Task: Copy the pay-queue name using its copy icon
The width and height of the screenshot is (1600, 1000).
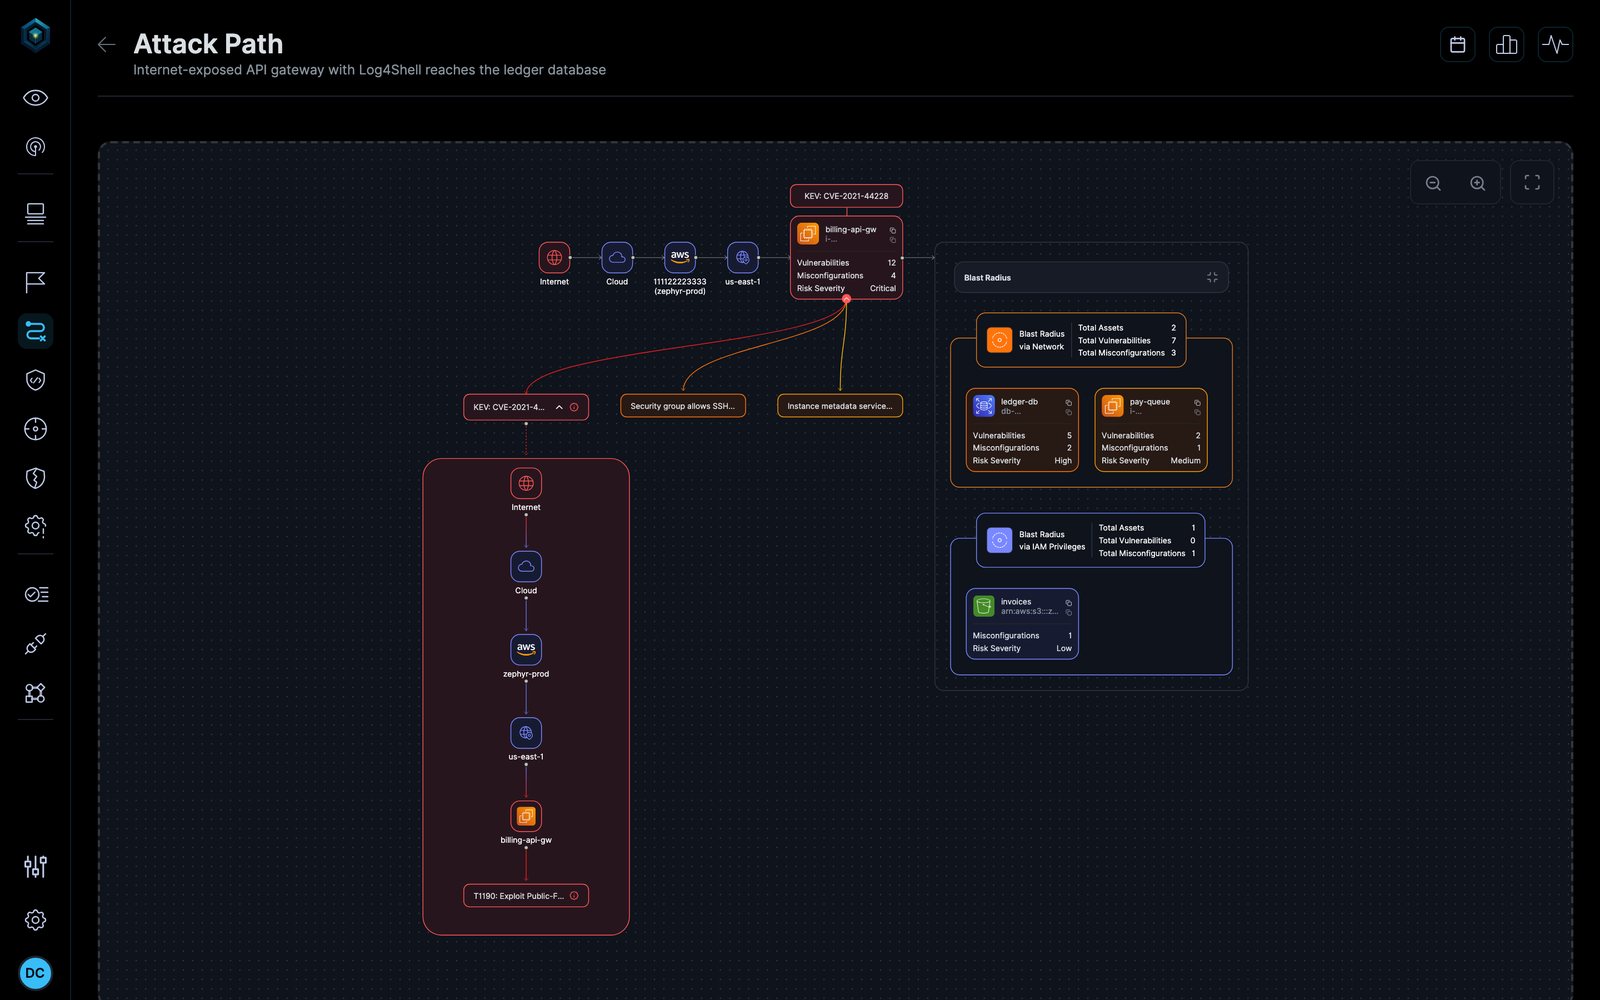Action: [1197, 402]
